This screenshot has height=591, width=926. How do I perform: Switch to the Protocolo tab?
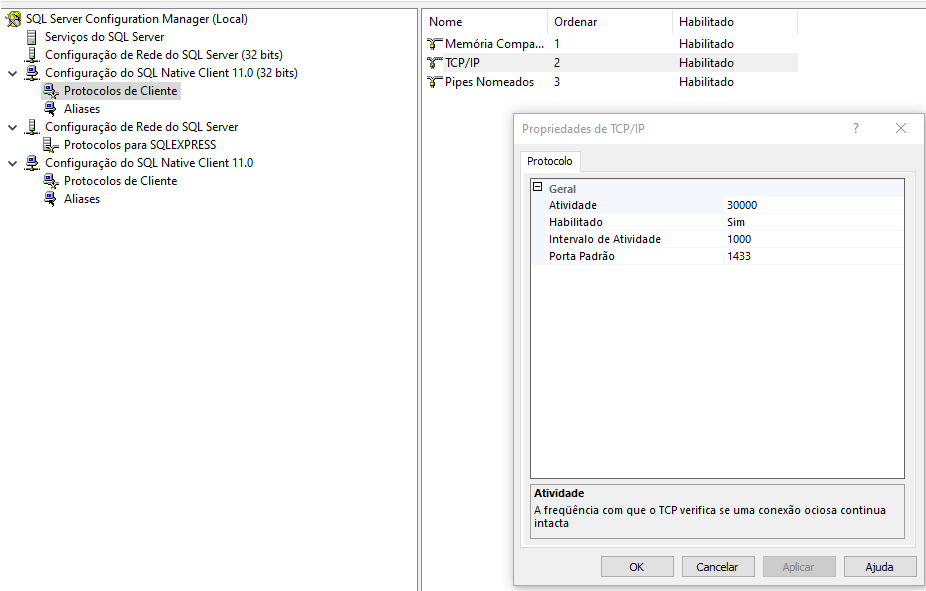pyautogui.click(x=550, y=161)
